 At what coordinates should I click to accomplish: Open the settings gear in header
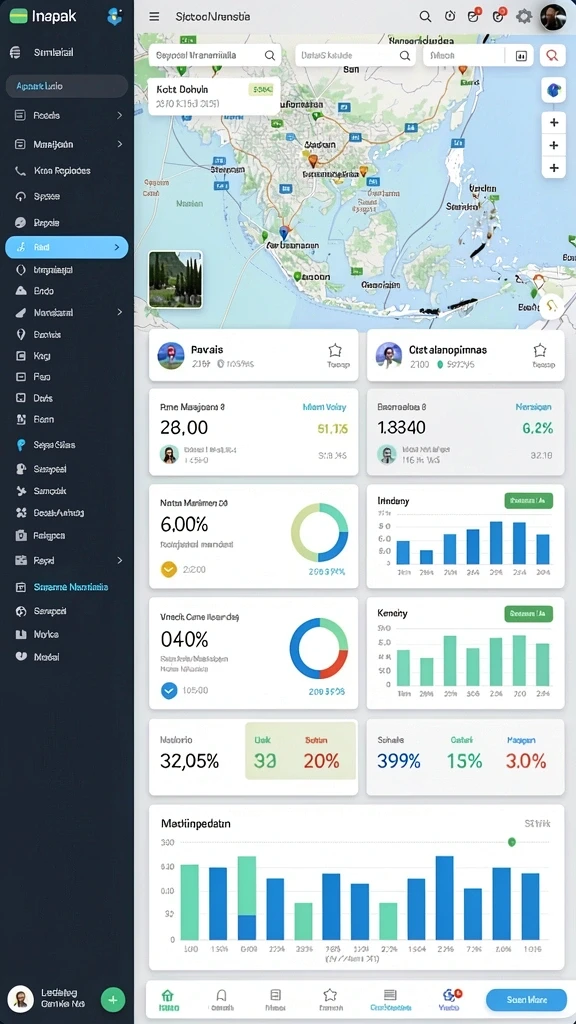click(x=524, y=17)
